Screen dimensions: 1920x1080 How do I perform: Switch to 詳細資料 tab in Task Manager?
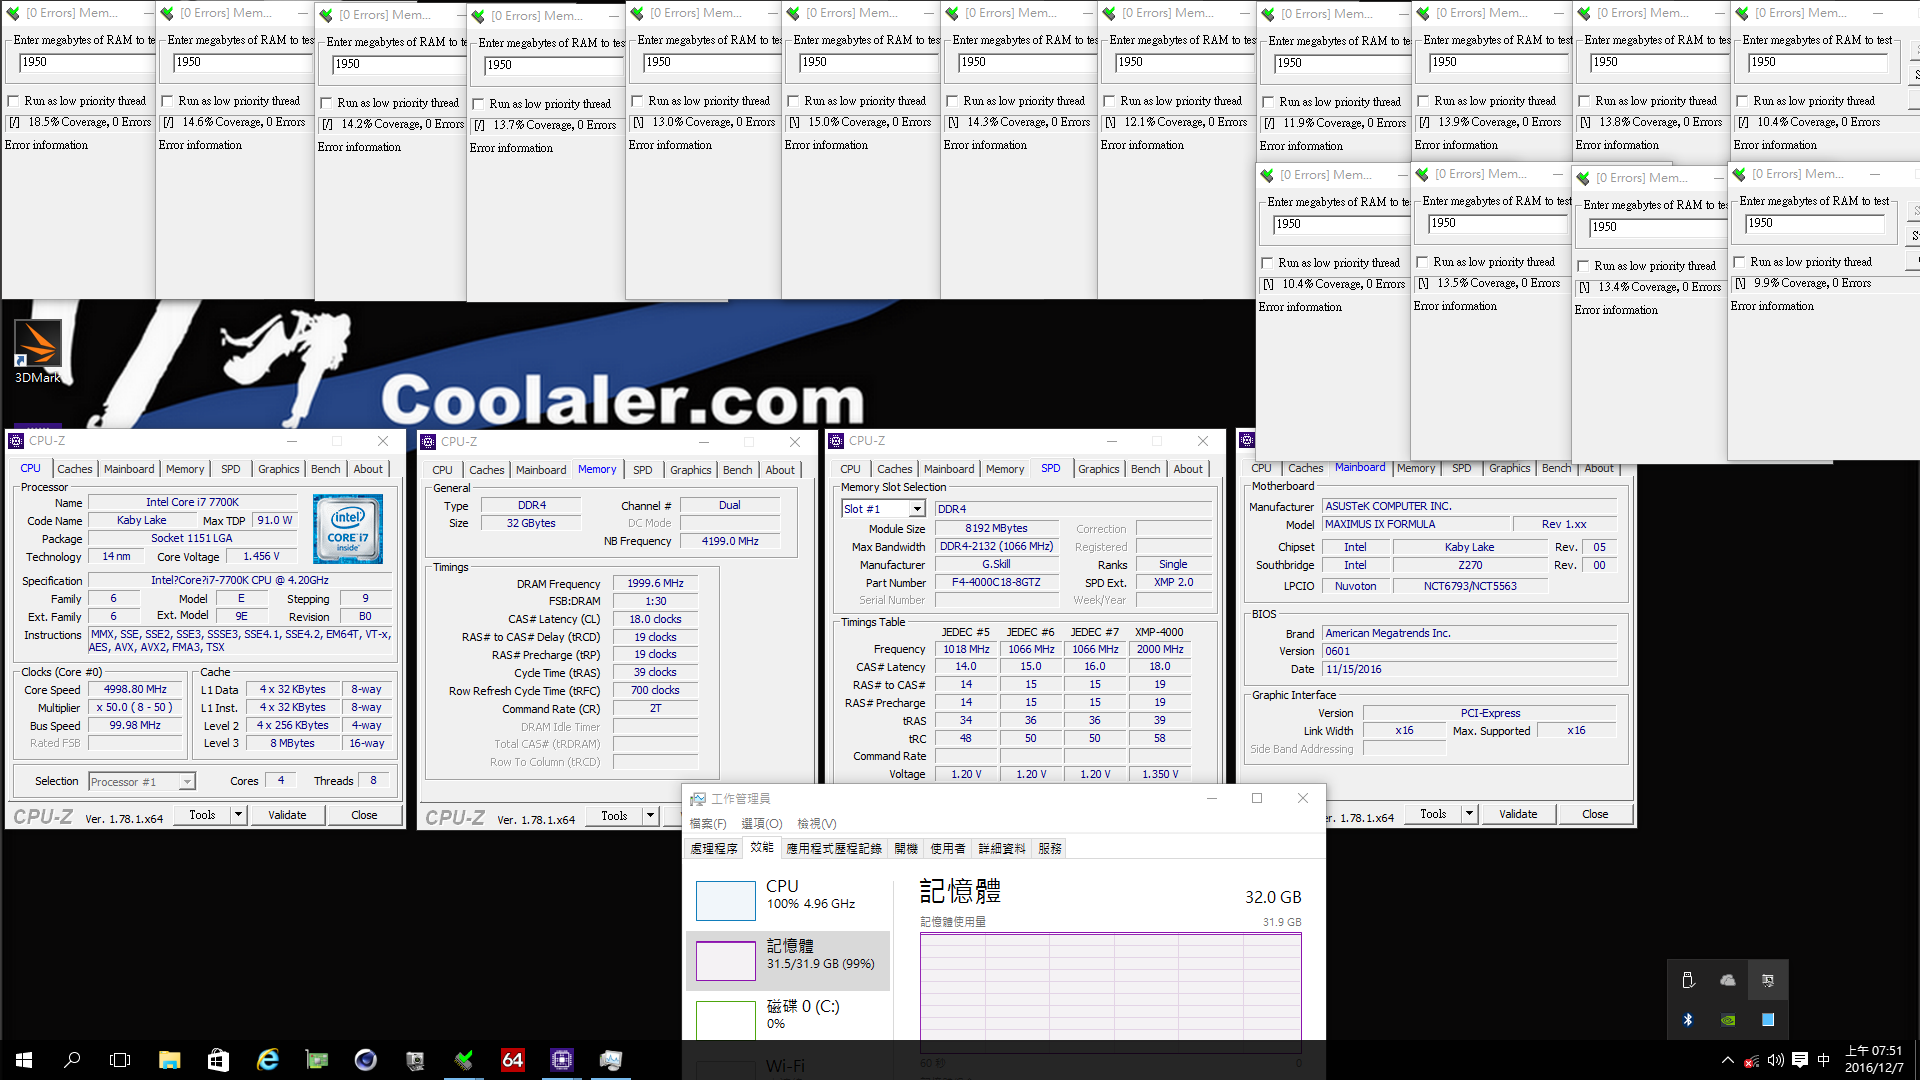tap(1001, 848)
